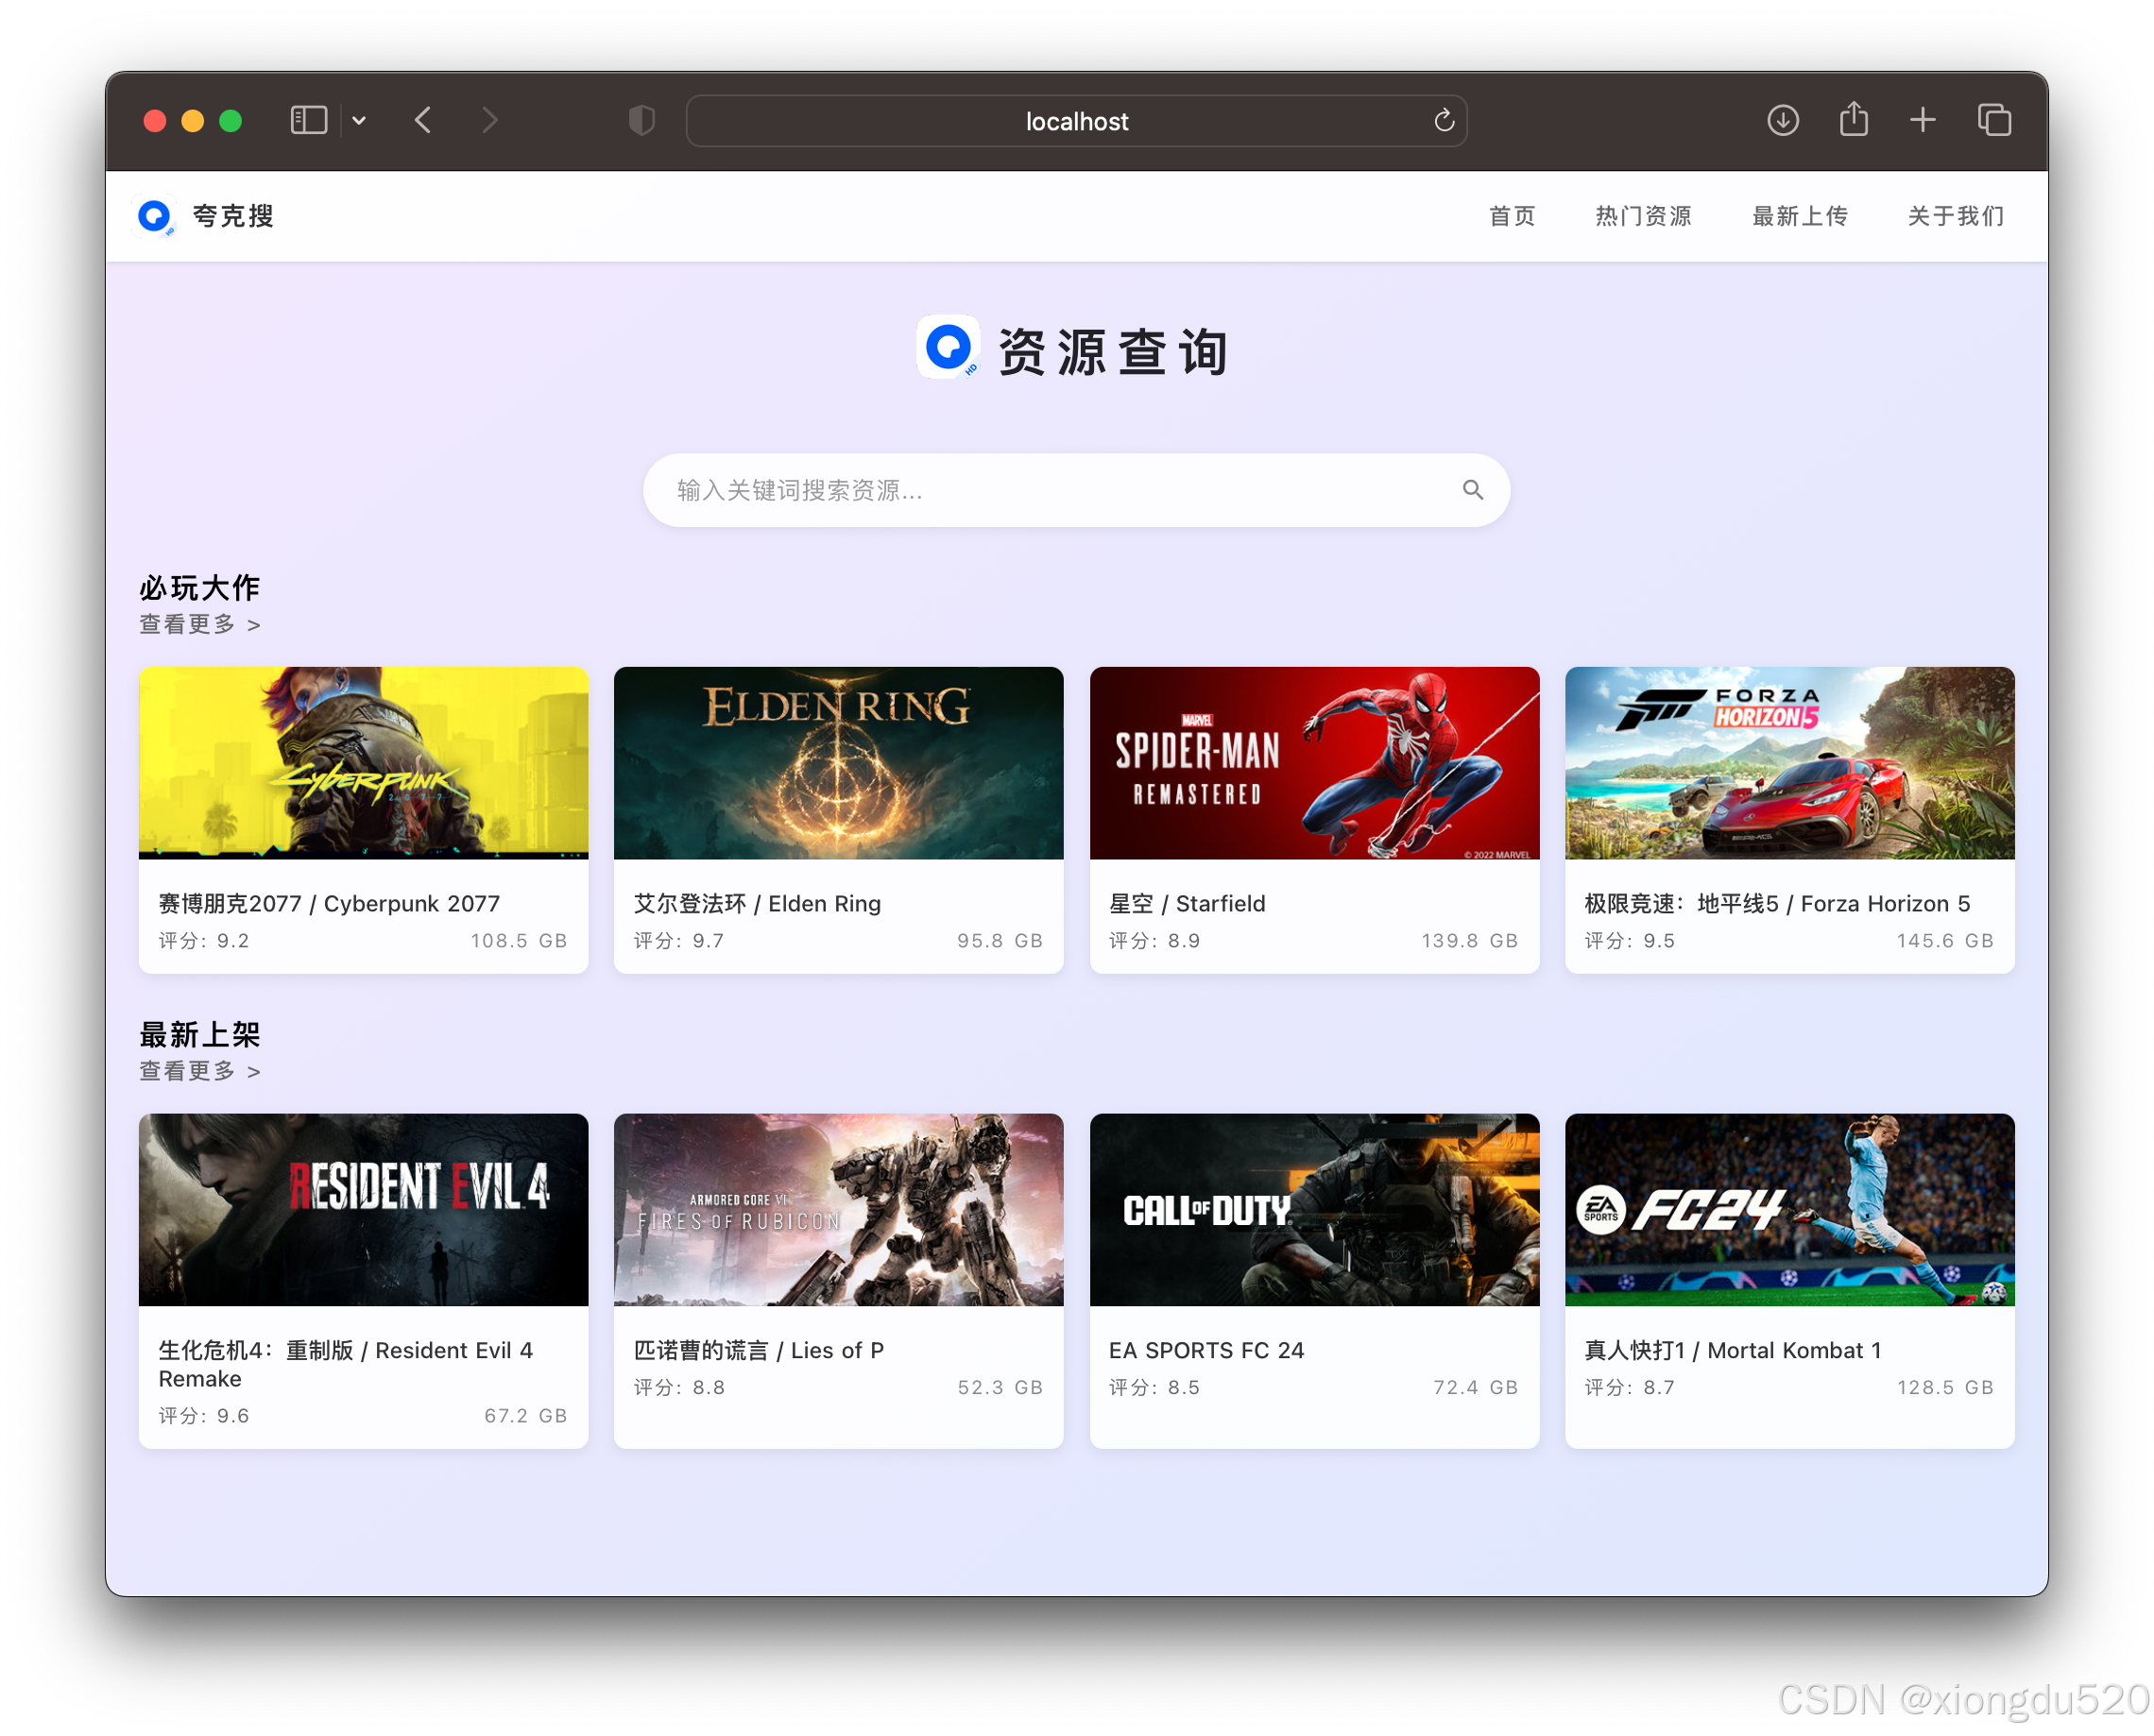Reload the page with the refresh icon
The image size is (2154, 1736).
coord(1443,121)
